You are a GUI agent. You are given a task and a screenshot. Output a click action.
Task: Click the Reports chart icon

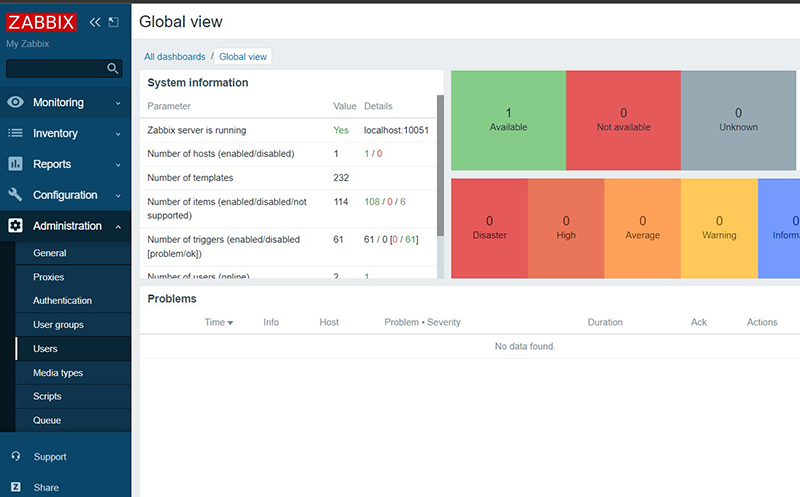[x=15, y=164]
